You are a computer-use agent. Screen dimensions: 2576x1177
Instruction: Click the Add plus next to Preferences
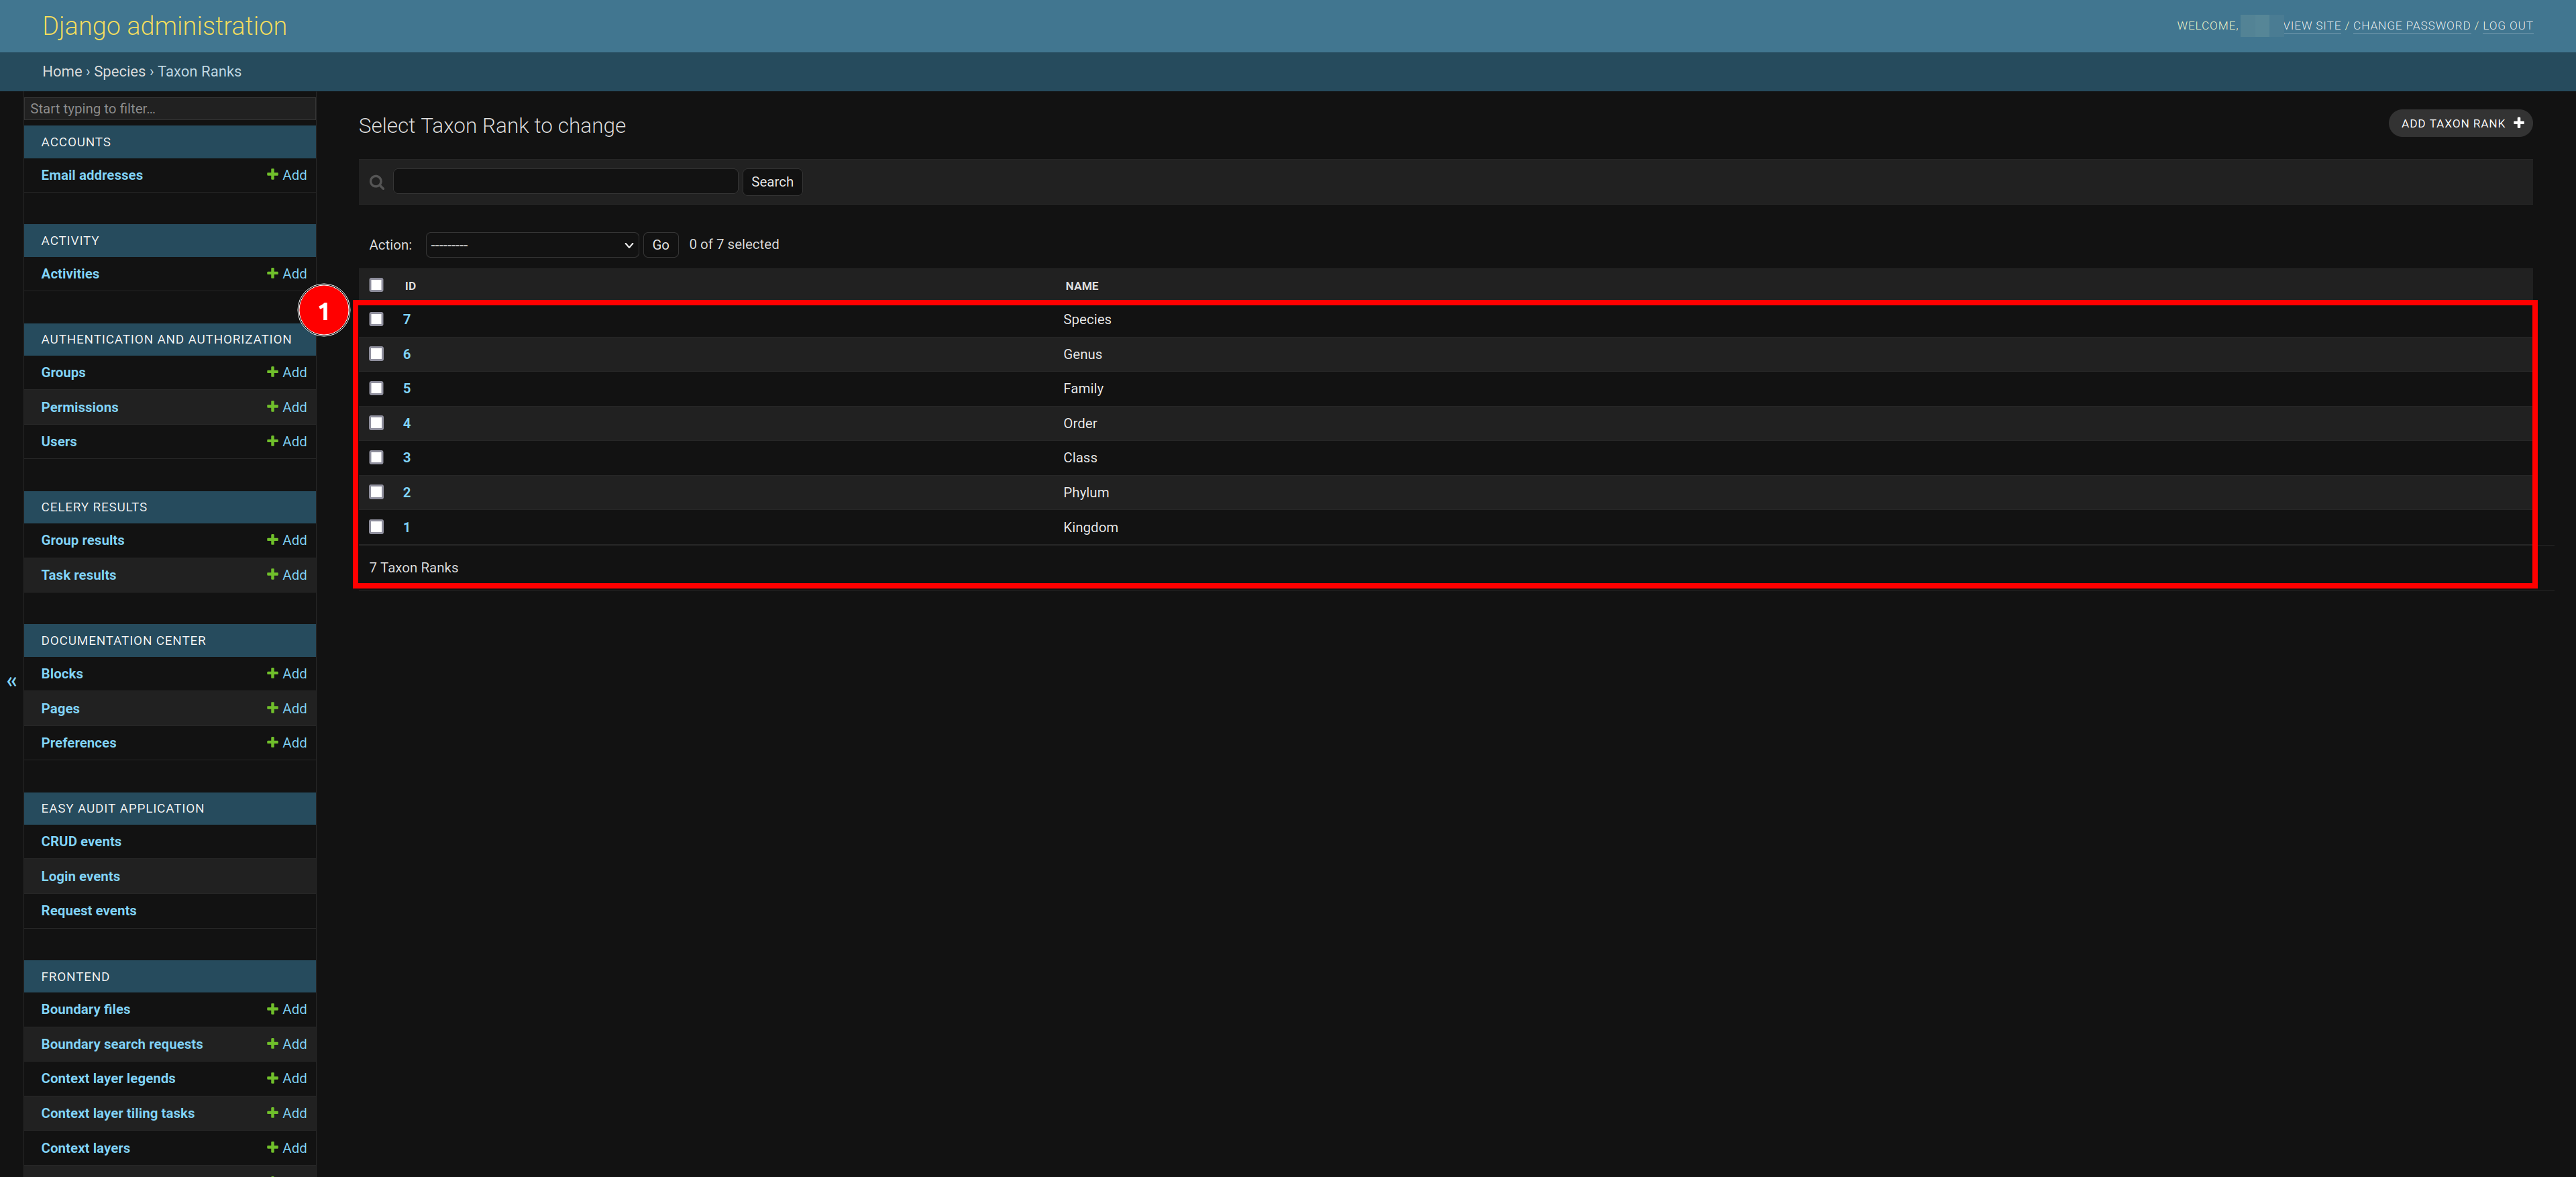286,743
